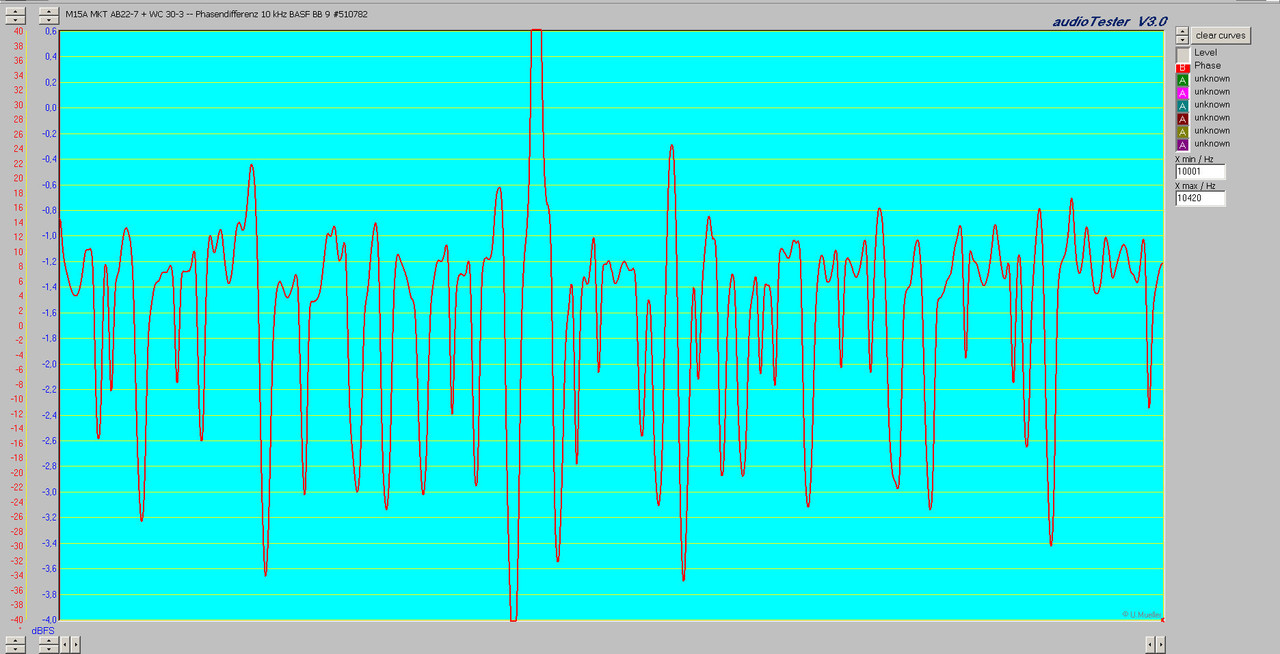Screen dimensions: 1280x654
Task: Click left scroll arrow at bottom-right of graph
Action: coord(1150,645)
